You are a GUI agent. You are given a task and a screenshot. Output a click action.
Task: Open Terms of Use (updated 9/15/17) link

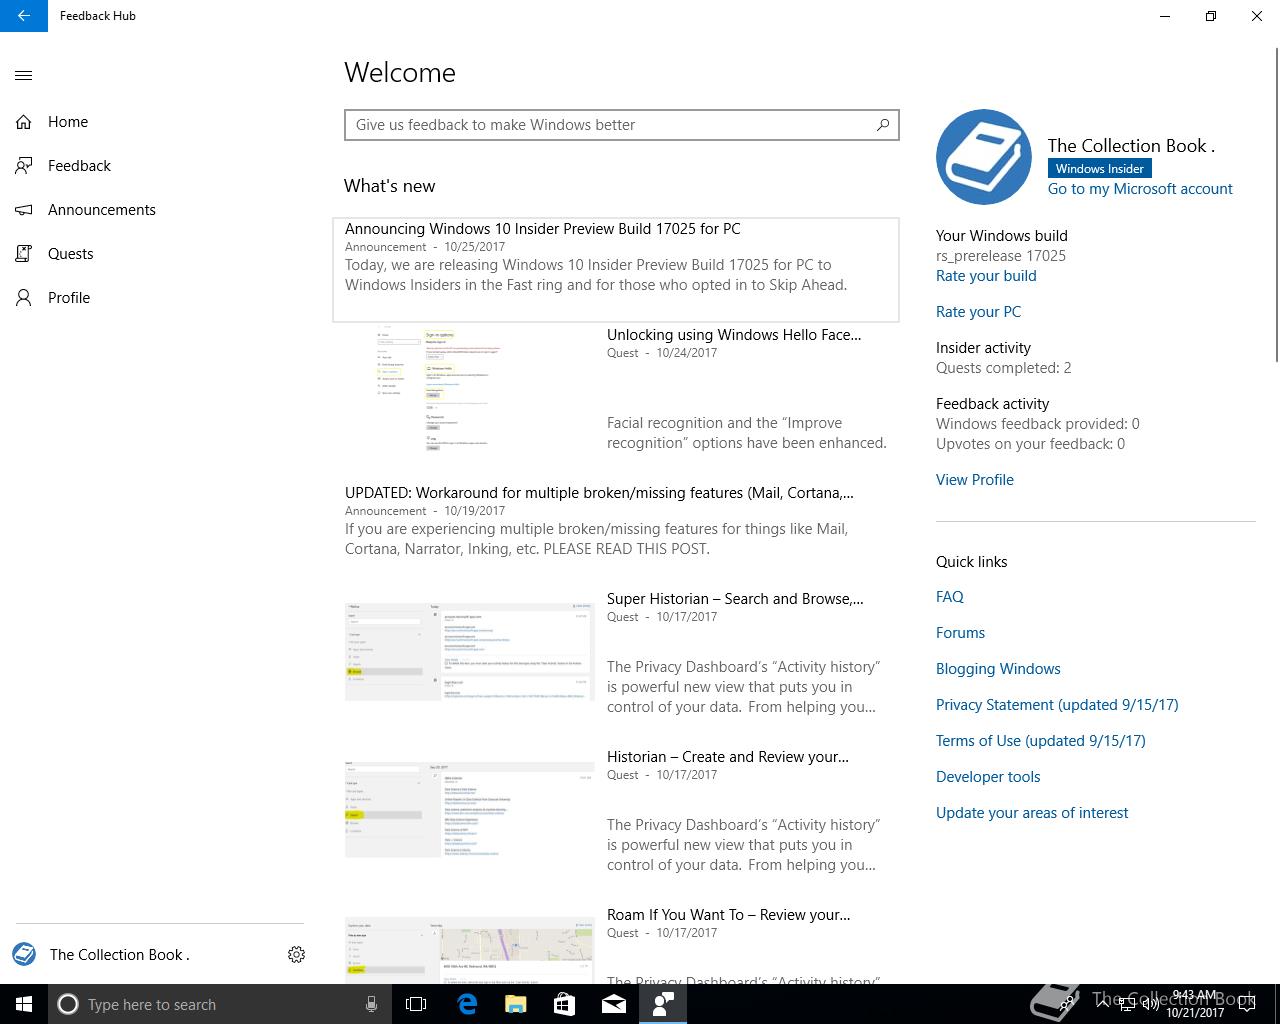pos(1041,741)
